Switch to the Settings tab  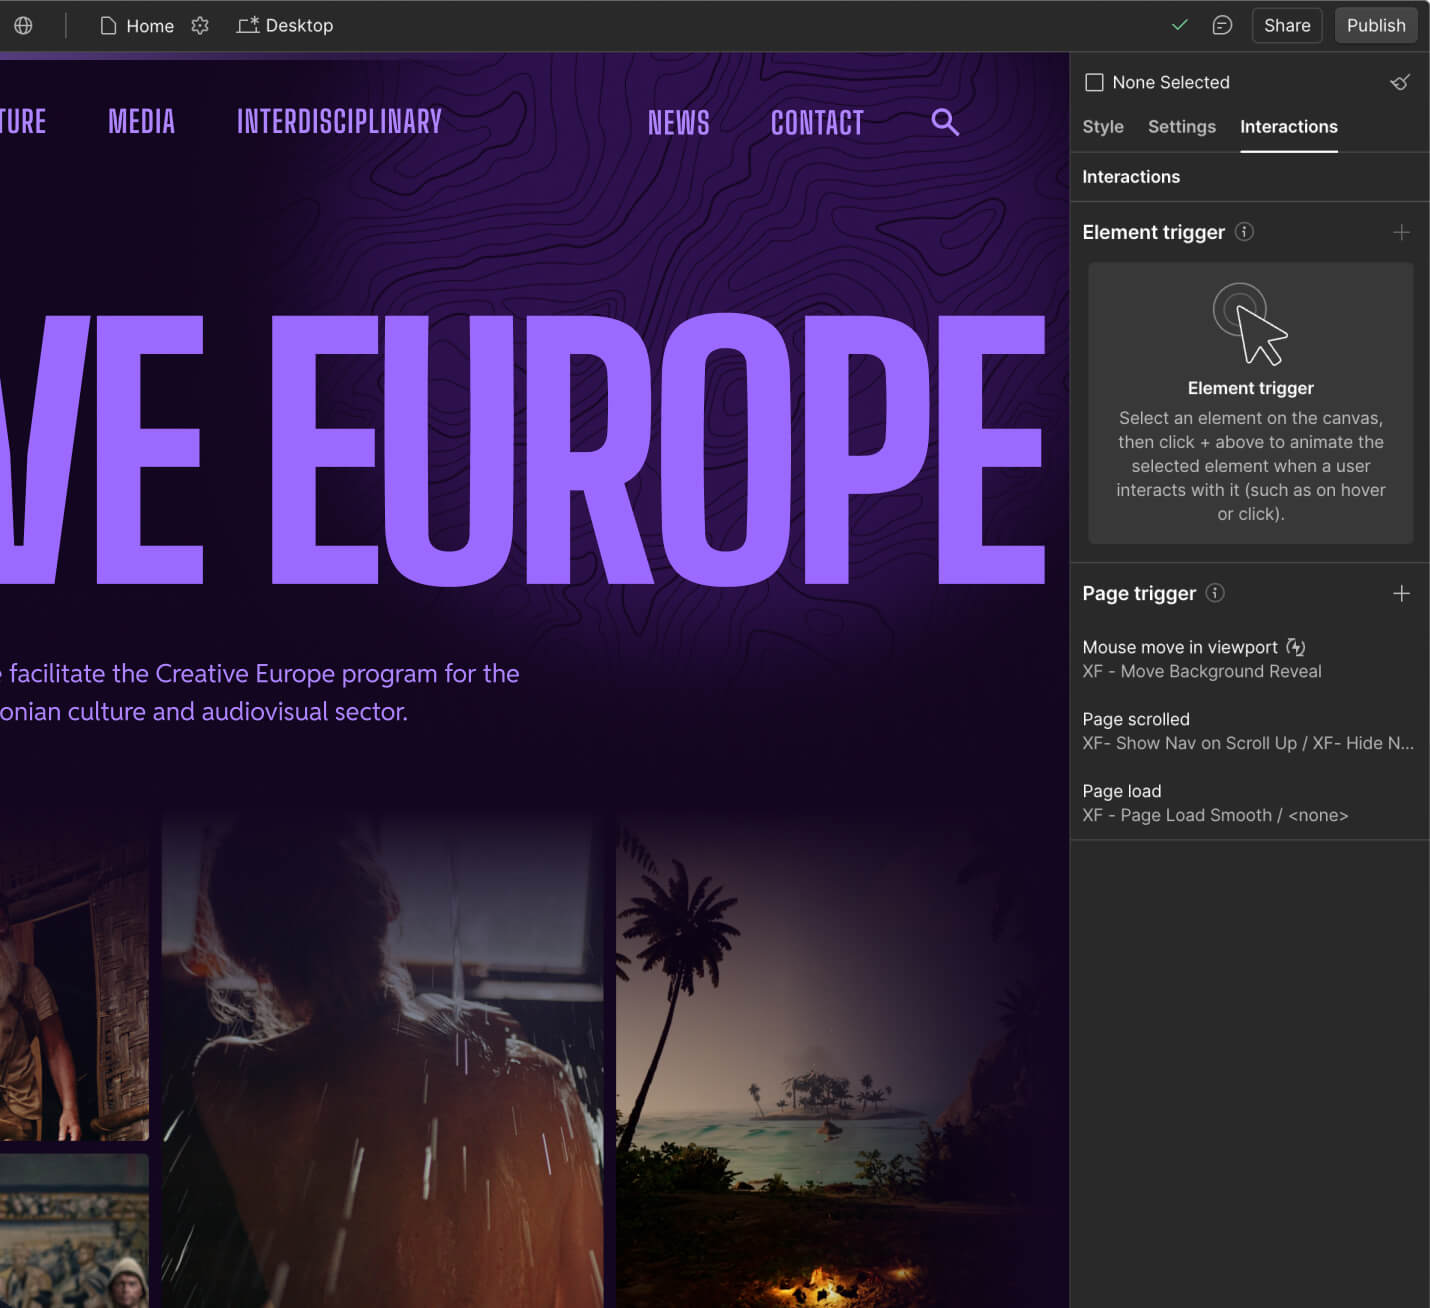1182,126
